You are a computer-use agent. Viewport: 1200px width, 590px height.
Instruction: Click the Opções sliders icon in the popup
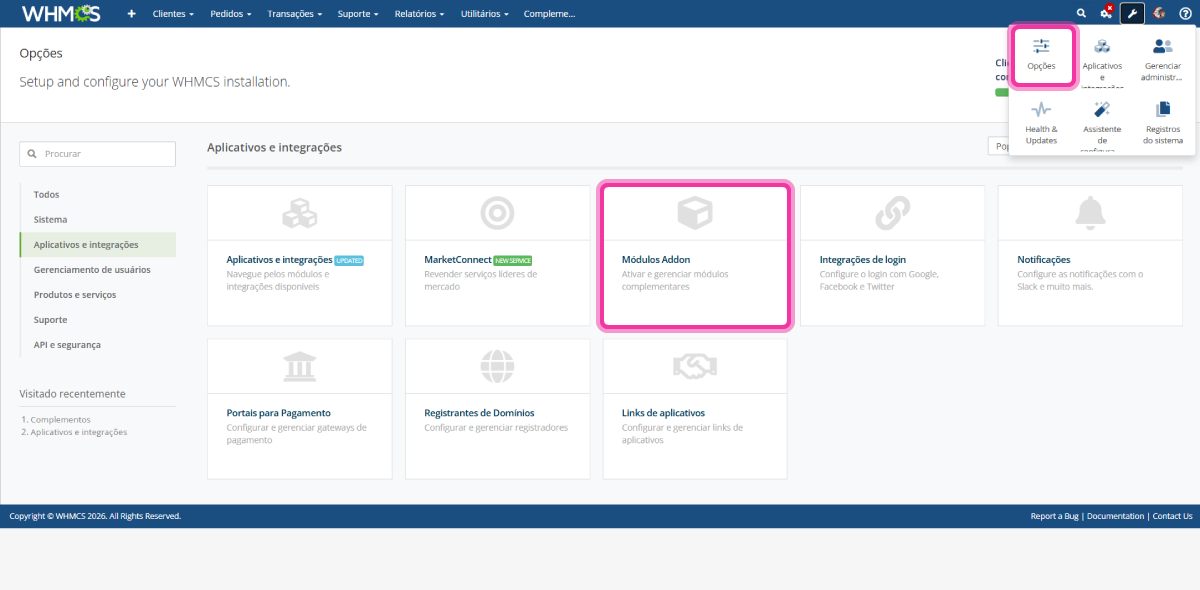pos(1041,46)
